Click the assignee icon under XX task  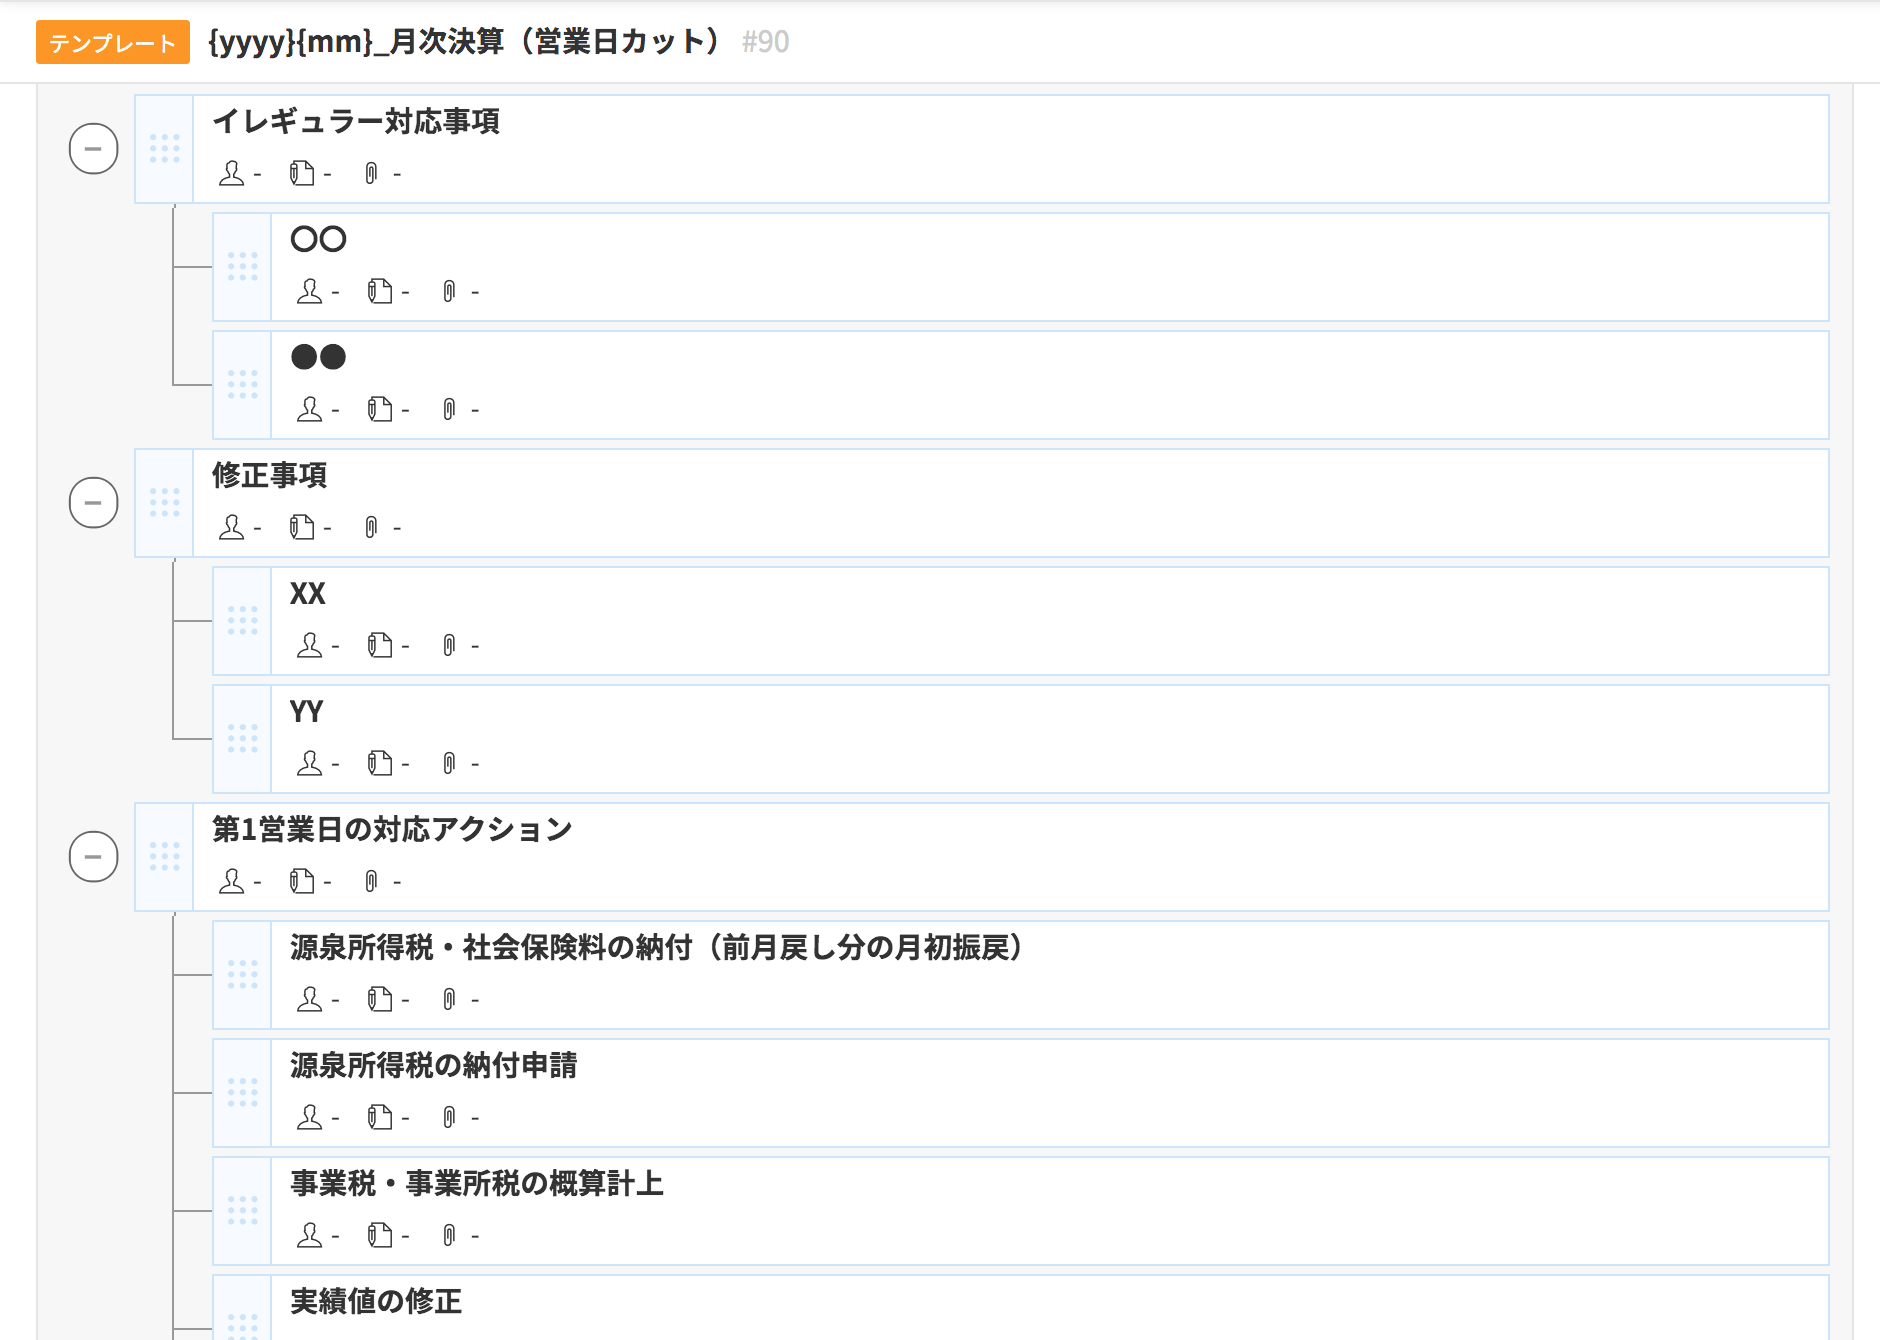coord(310,645)
